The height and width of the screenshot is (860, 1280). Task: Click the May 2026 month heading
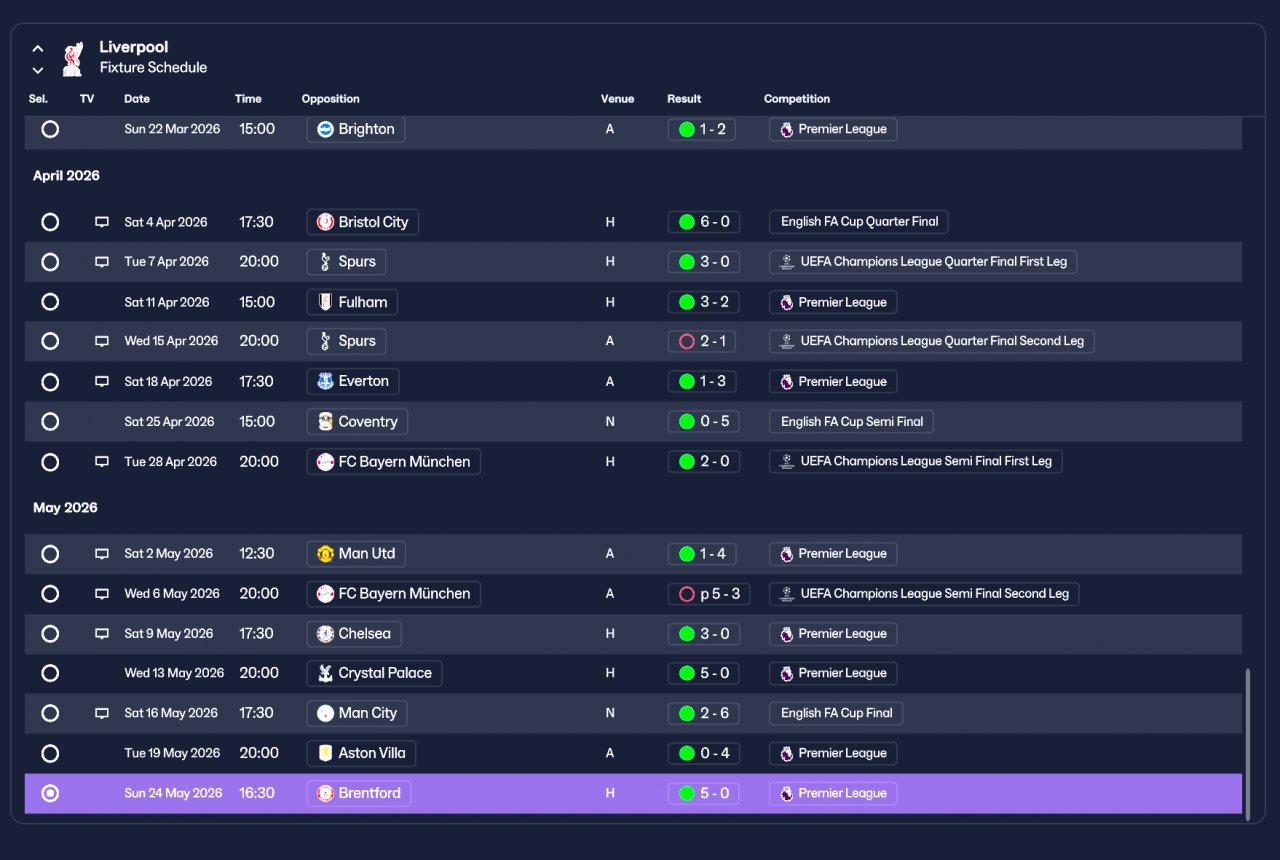click(x=65, y=508)
